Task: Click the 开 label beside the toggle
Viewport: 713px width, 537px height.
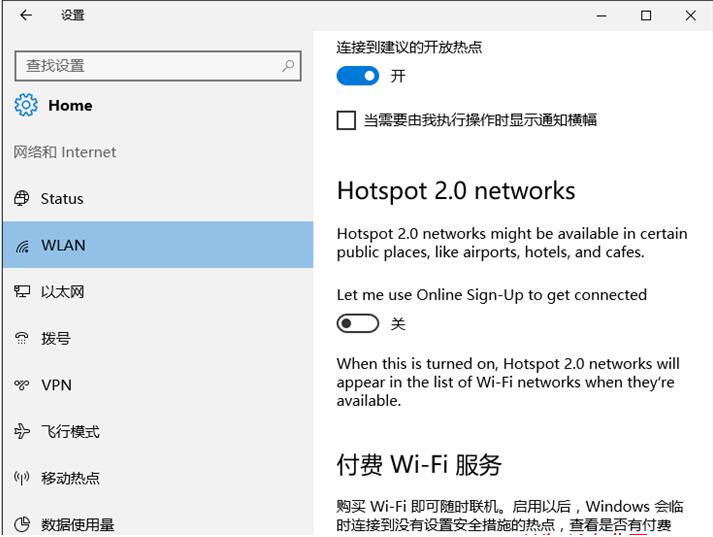Action: click(398, 76)
